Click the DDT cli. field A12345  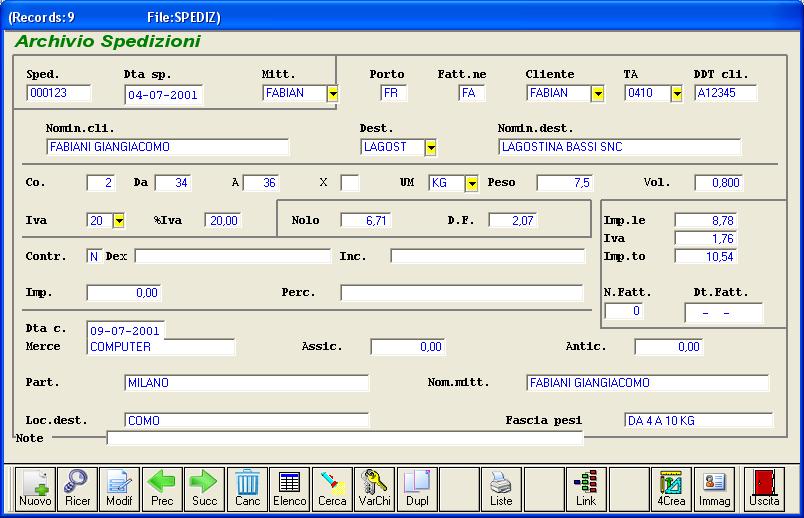(x=726, y=93)
